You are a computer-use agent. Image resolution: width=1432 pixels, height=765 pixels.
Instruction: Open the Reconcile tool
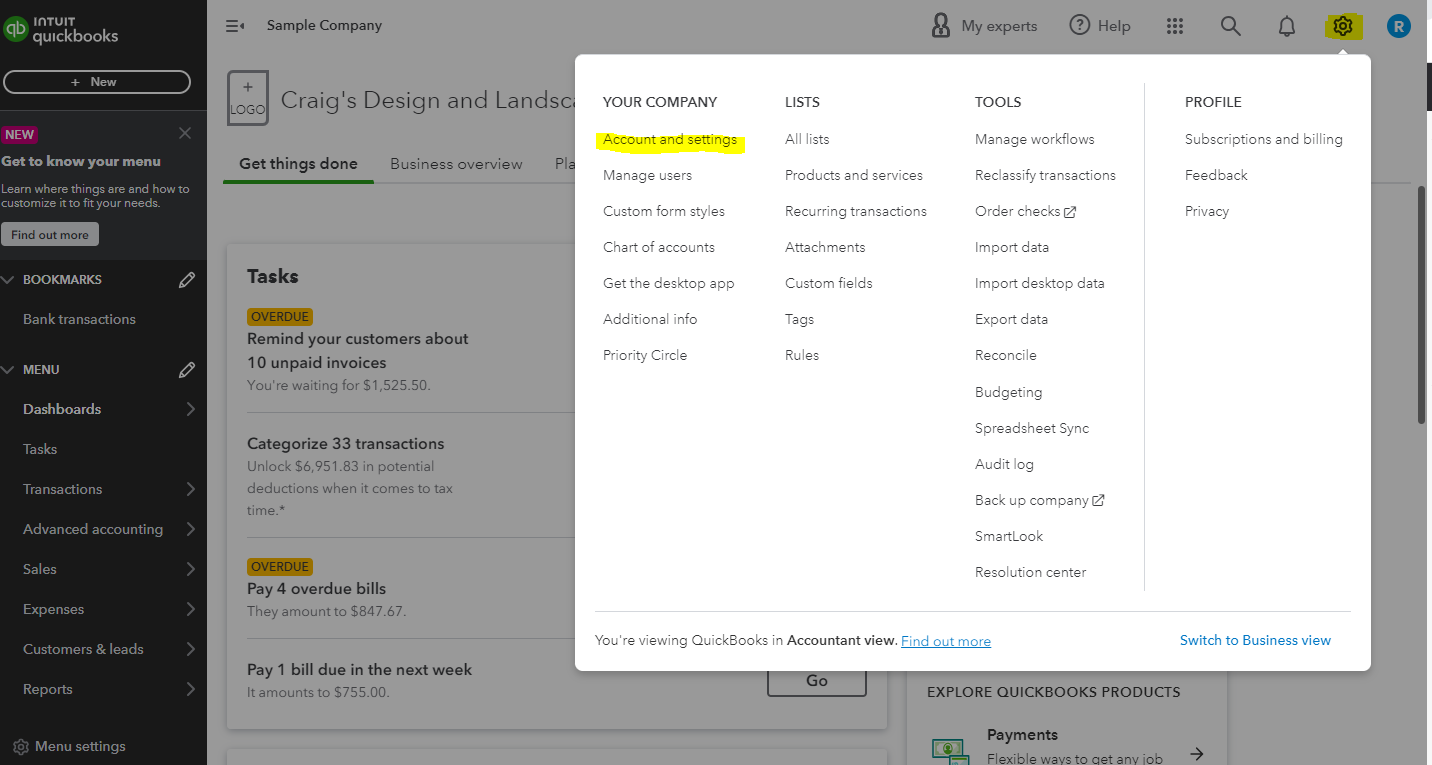tap(1006, 355)
